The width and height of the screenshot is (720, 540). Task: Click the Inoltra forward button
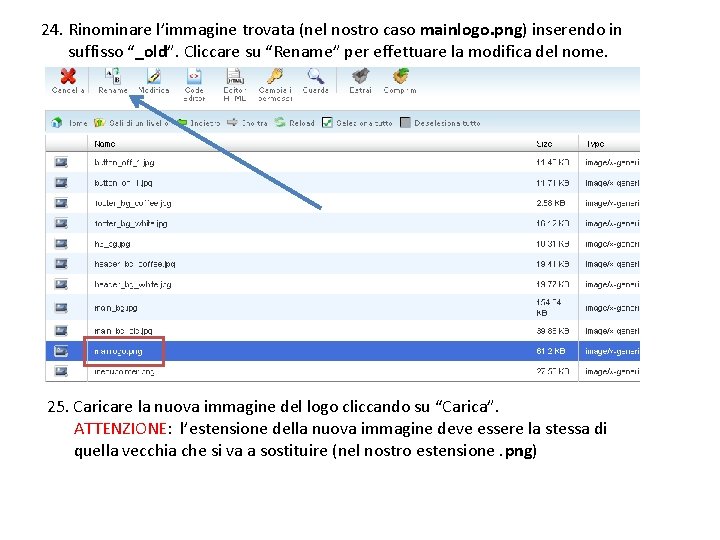[x=248, y=123]
